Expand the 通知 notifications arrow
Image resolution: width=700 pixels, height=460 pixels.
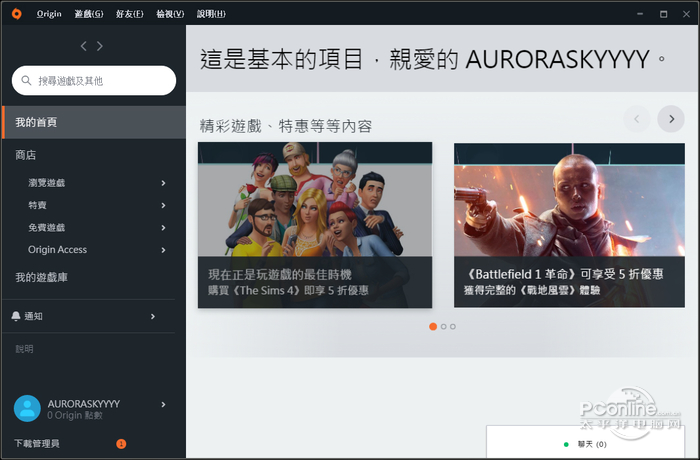coord(153,317)
